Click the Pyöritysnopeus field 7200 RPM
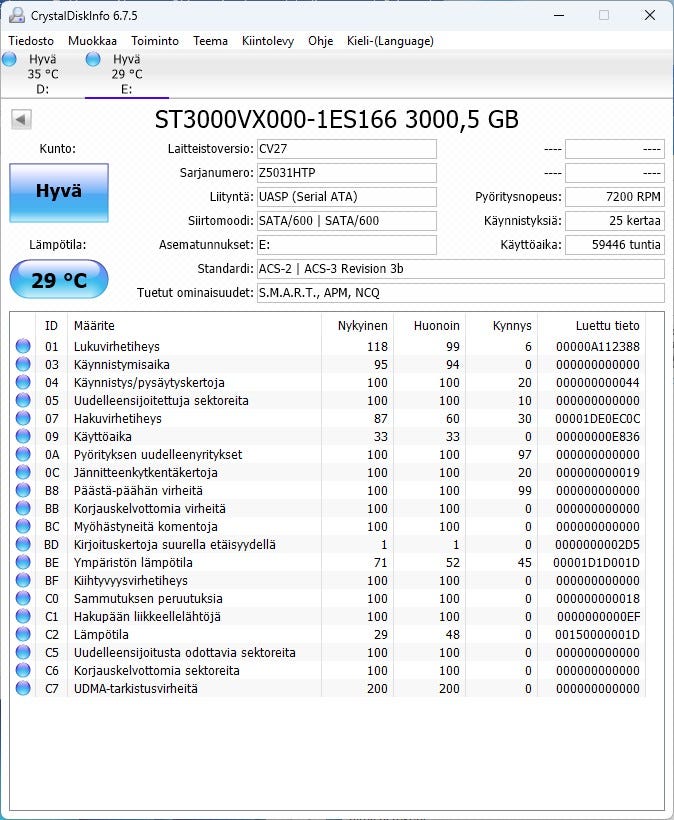Image resolution: width=674 pixels, height=820 pixels. pos(615,197)
